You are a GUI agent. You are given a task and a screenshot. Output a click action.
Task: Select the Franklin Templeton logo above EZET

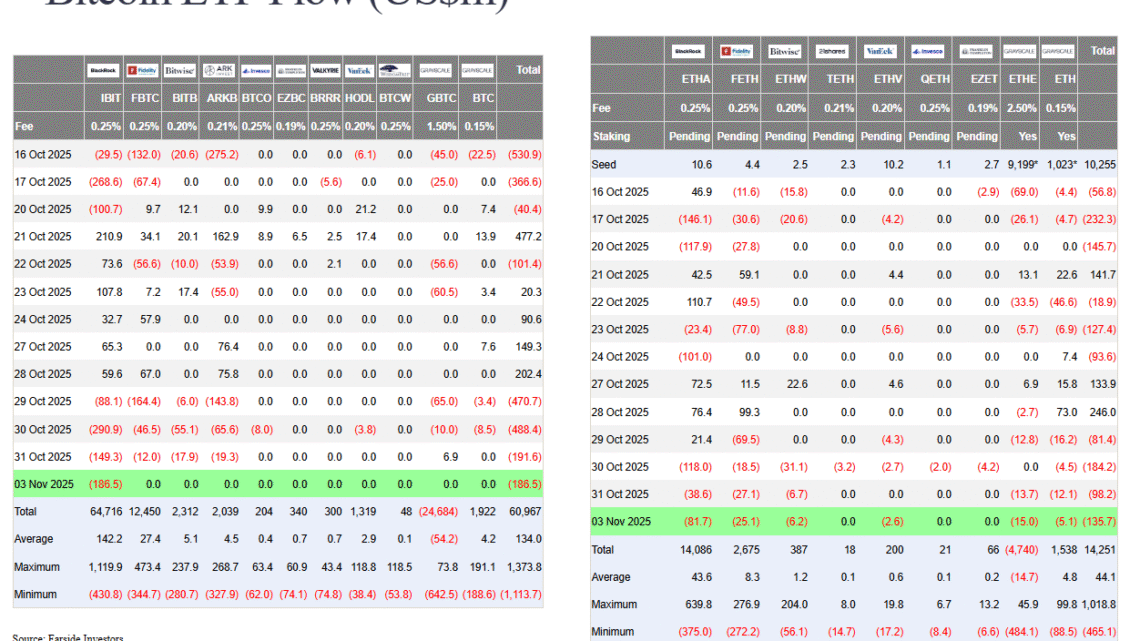(x=977, y=50)
